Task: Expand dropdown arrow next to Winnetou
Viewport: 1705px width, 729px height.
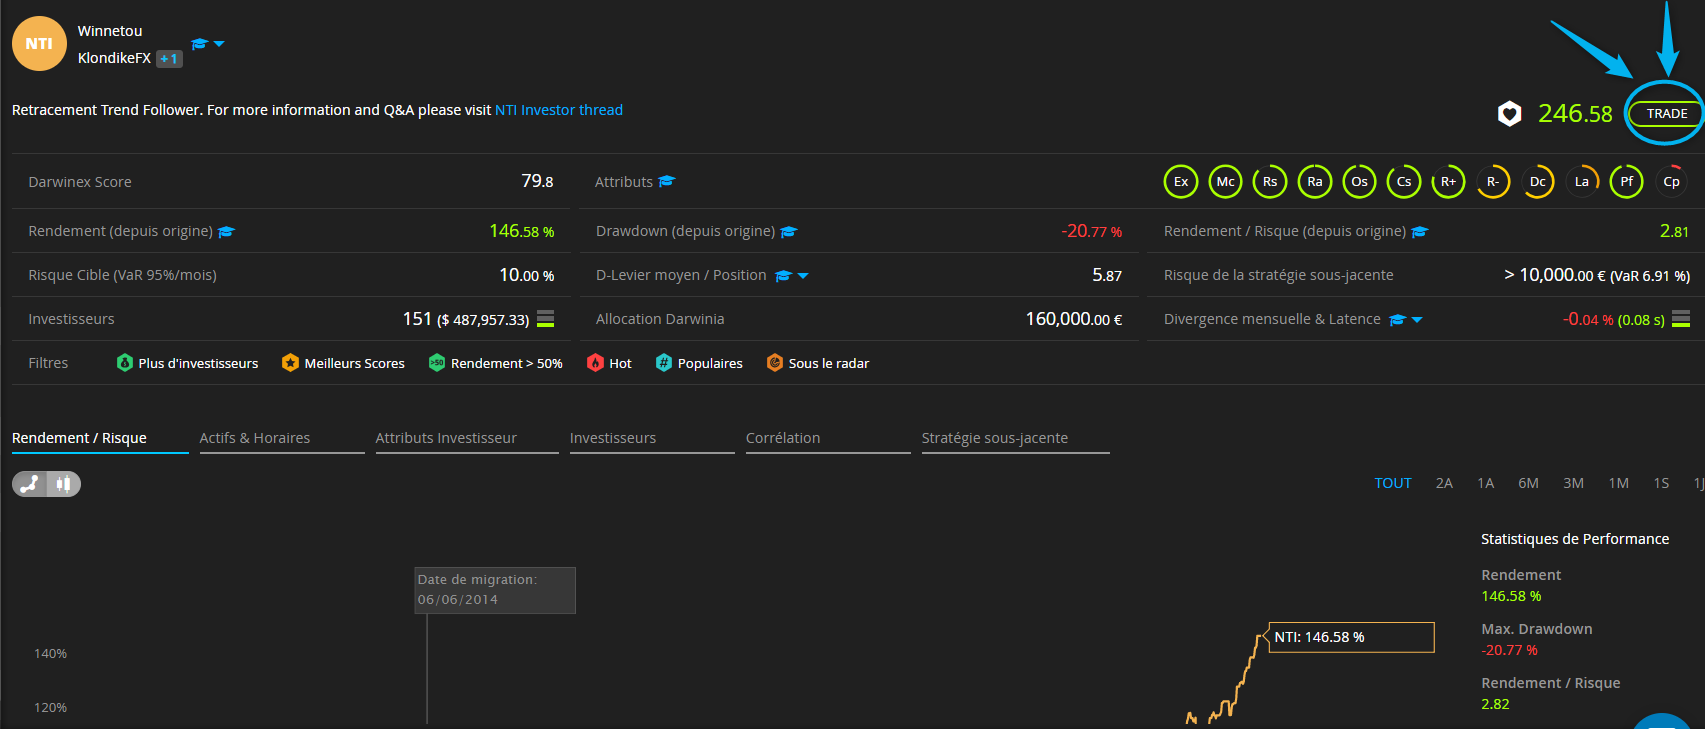Action: 219,44
